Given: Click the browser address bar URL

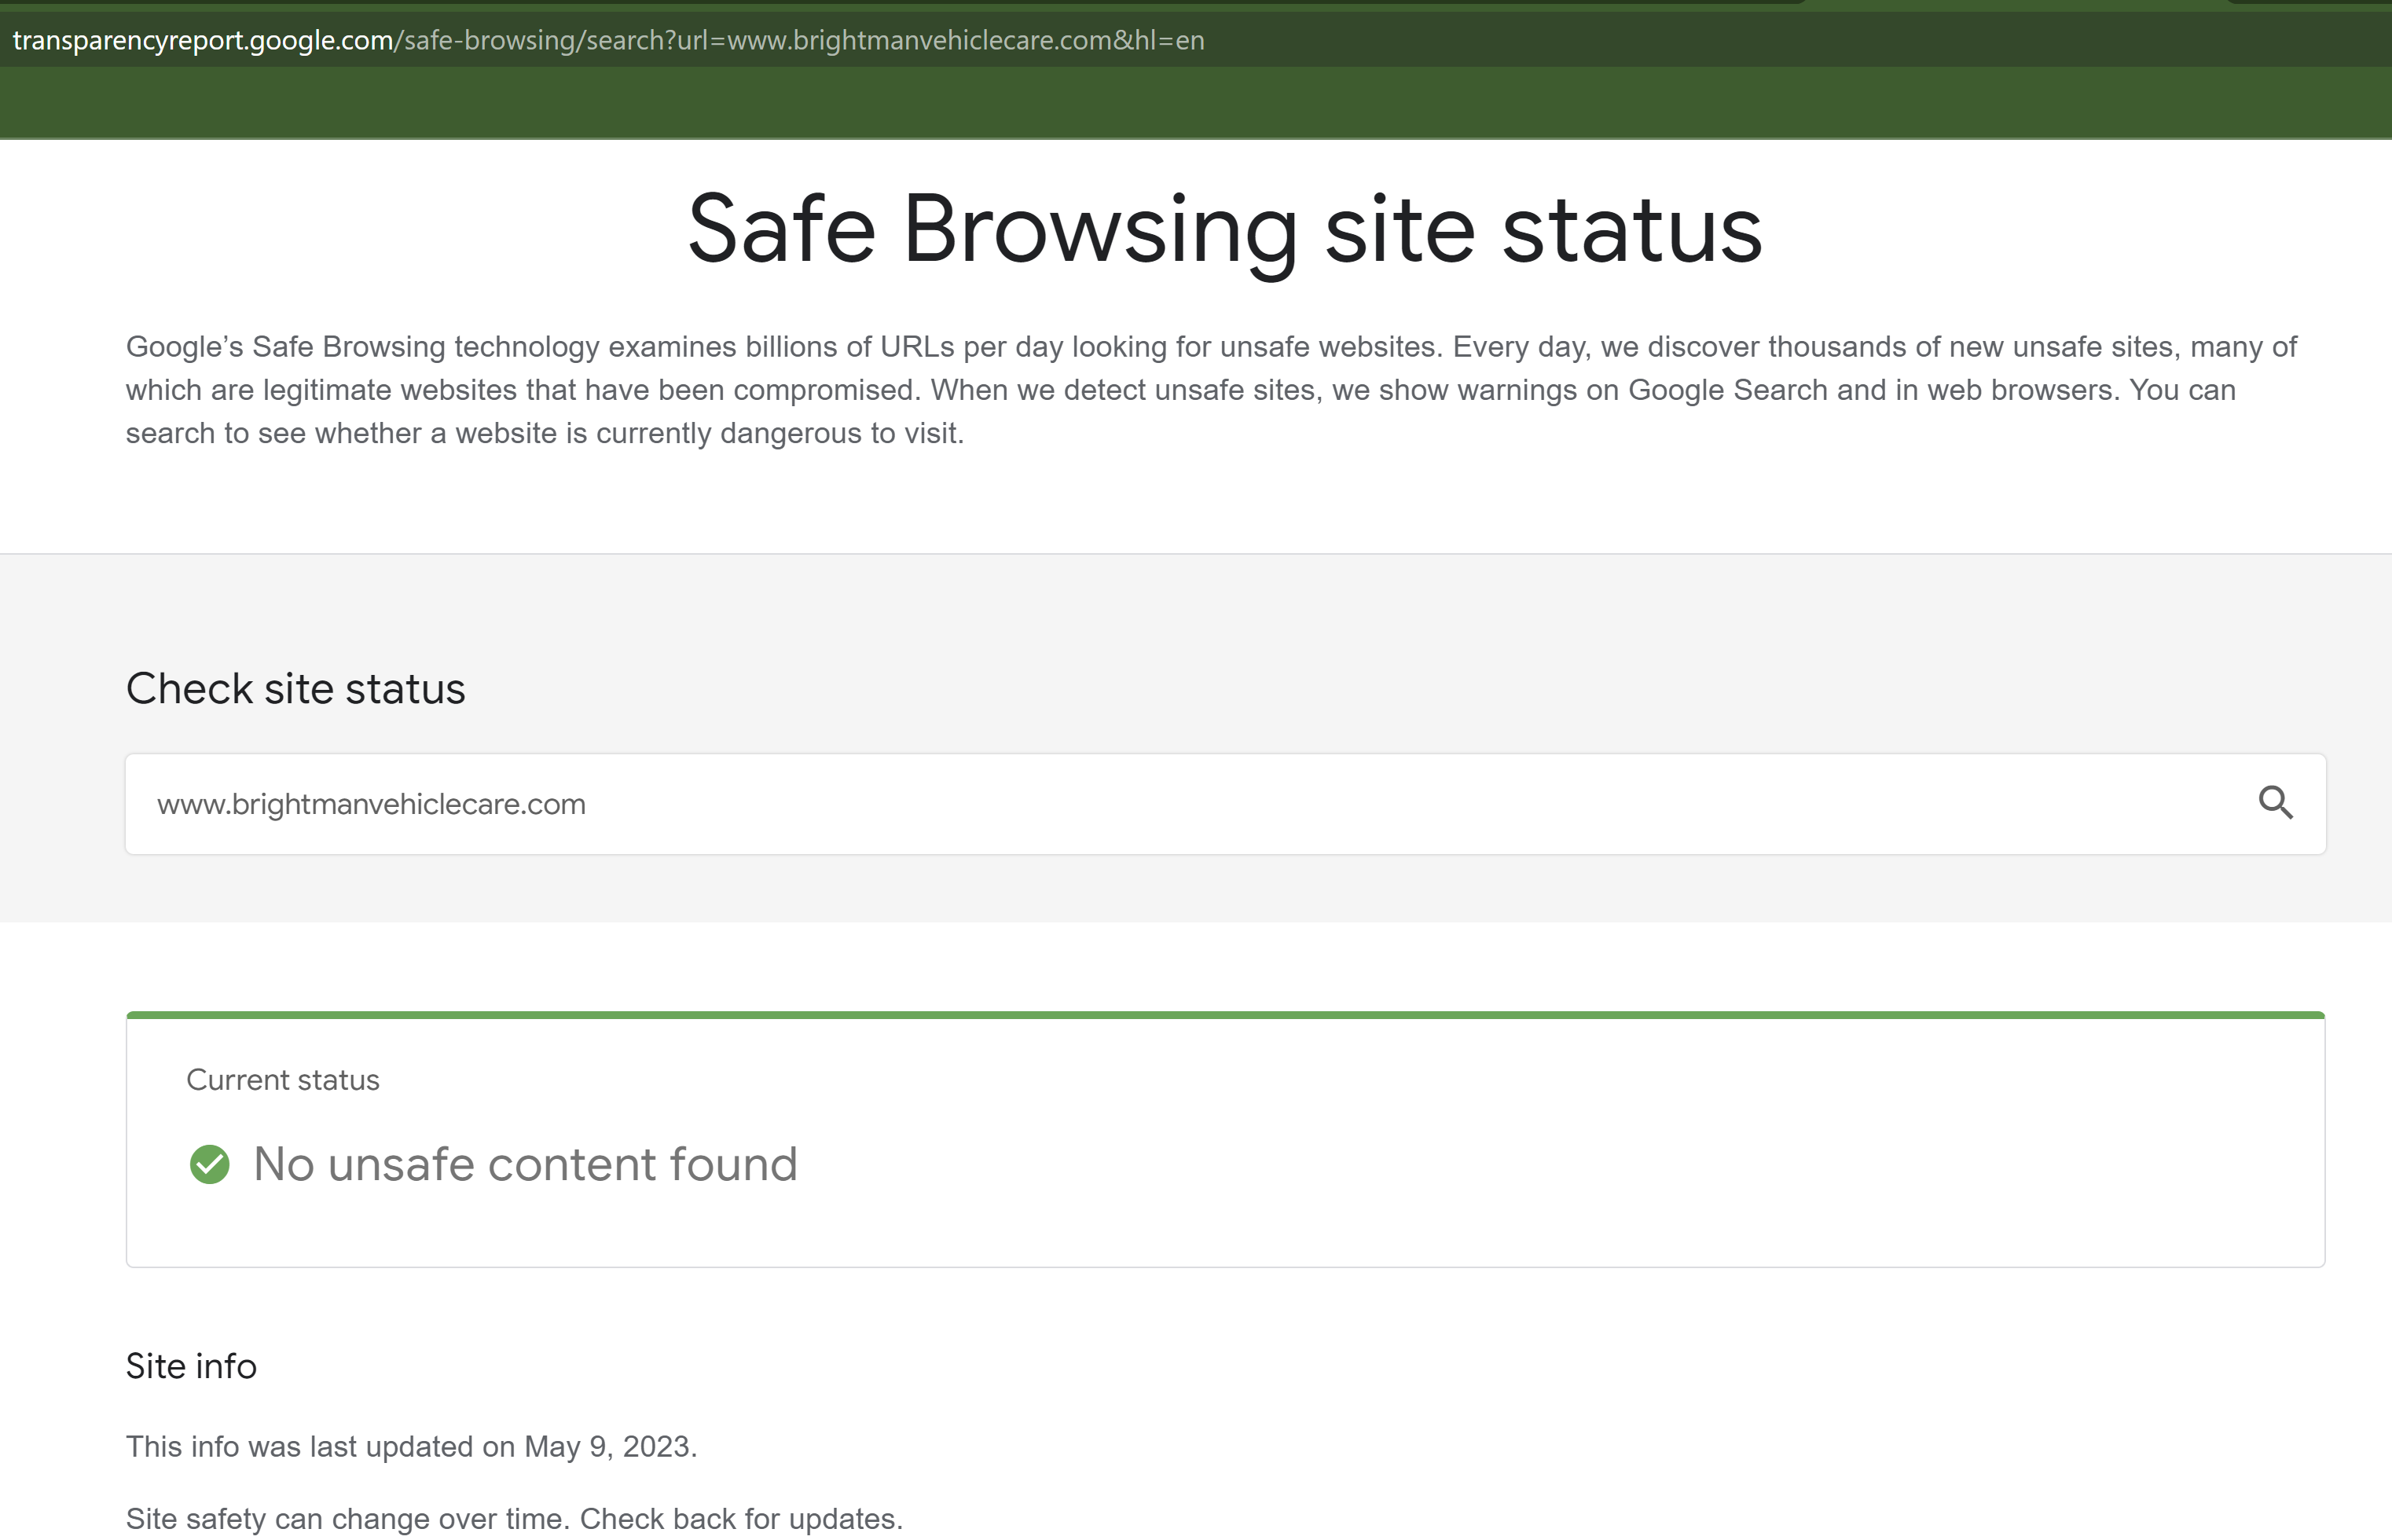Looking at the screenshot, I should (608, 41).
